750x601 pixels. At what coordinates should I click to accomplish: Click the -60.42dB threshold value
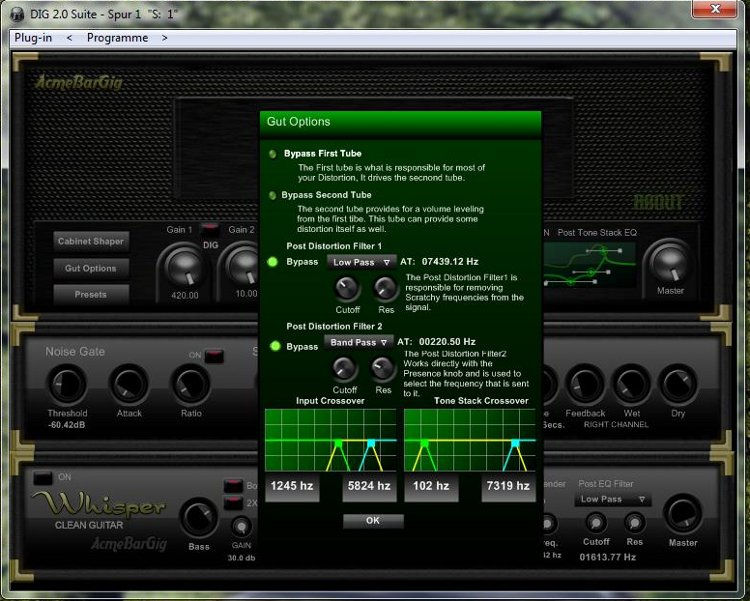click(67, 425)
